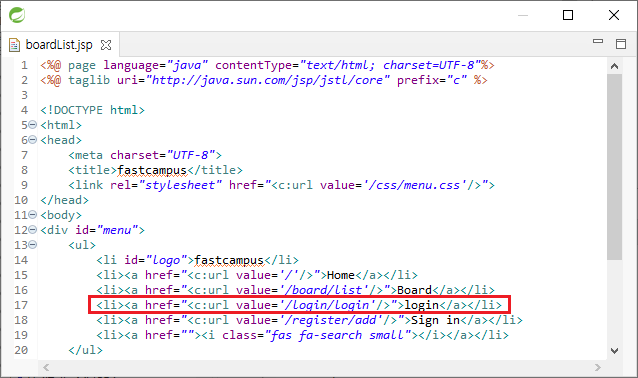Click the vertical scrollbar up arrow

(x=614, y=66)
